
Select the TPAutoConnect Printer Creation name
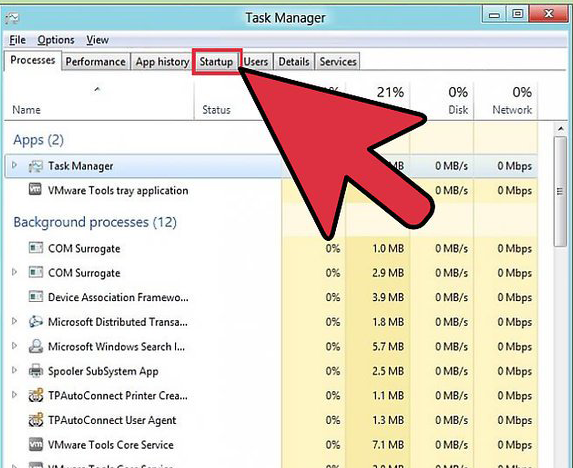[118, 396]
